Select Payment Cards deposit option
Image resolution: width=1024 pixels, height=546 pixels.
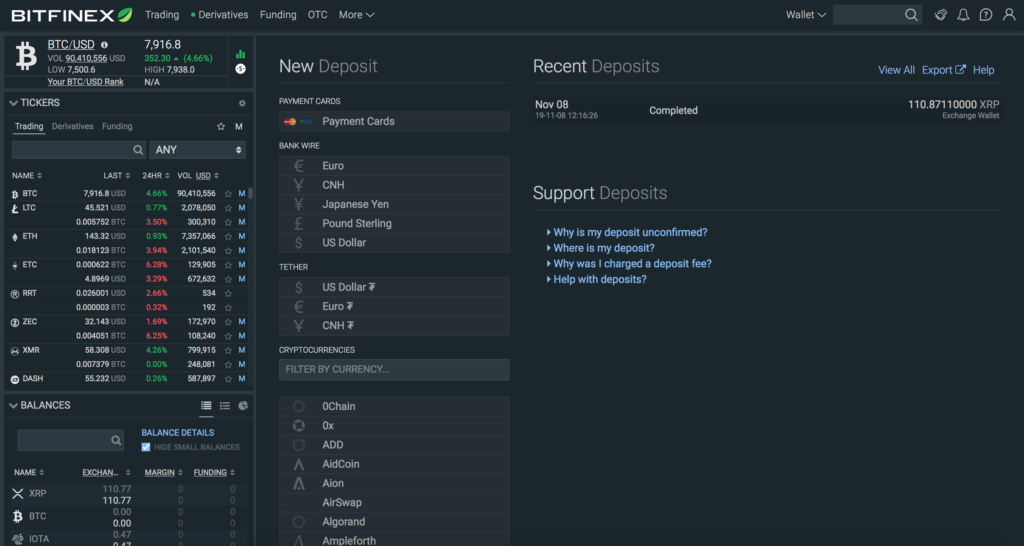tap(394, 121)
